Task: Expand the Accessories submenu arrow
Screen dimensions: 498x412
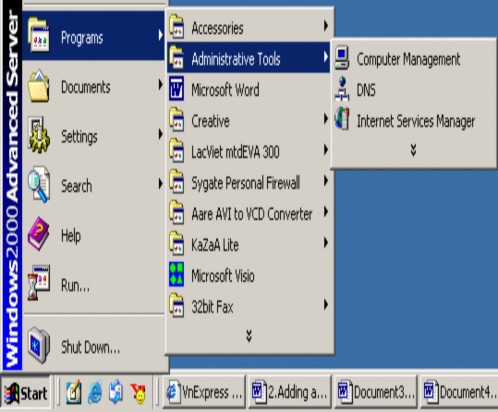Action: tap(325, 26)
